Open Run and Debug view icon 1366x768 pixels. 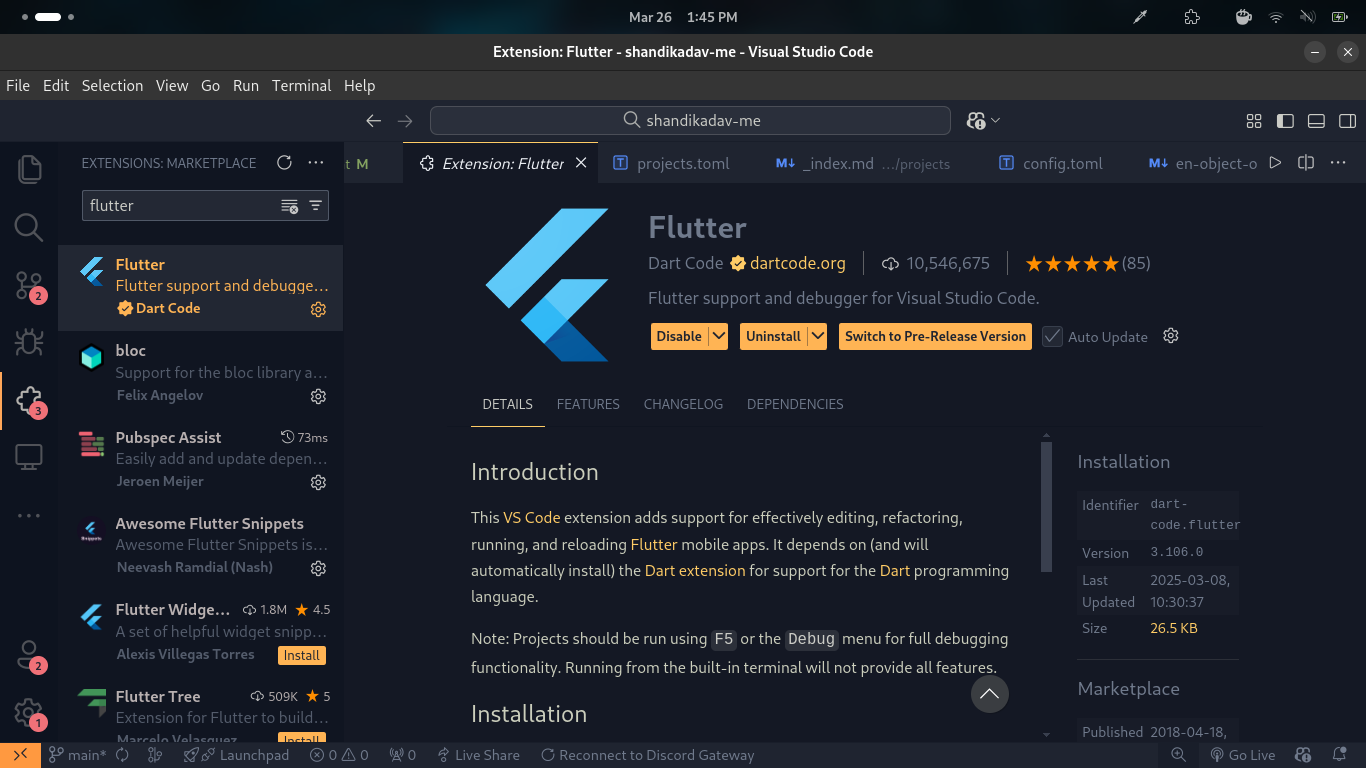coord(29,343)
